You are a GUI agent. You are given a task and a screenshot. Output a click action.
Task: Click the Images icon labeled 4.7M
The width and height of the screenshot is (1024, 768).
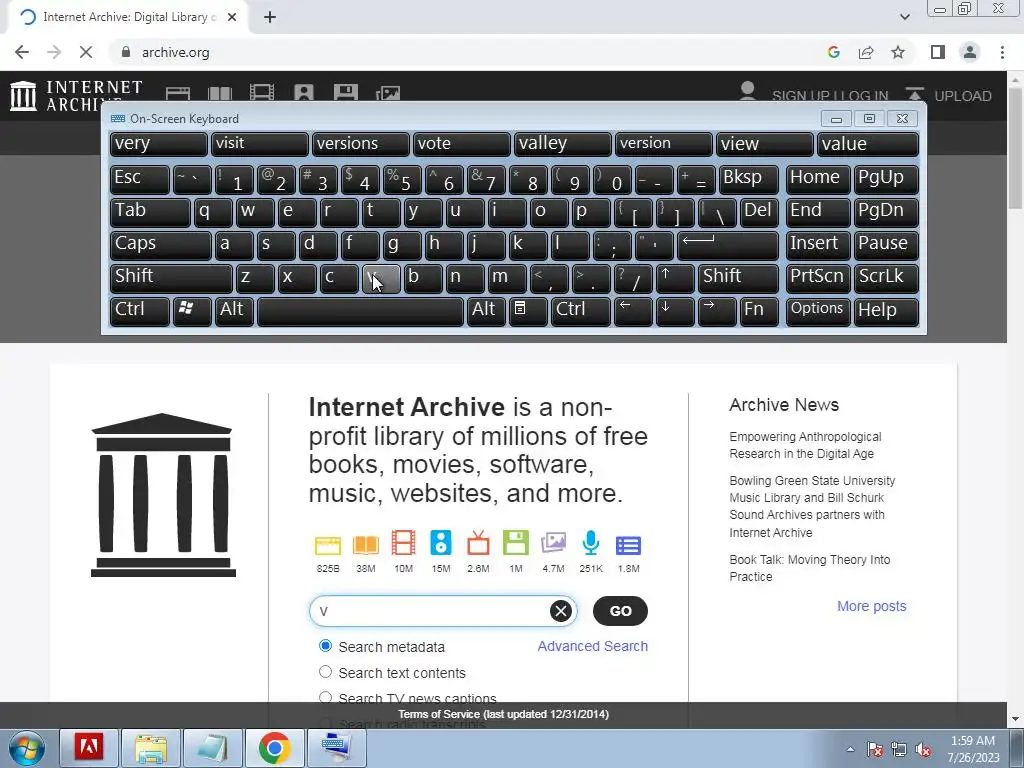tap(553, 543)
